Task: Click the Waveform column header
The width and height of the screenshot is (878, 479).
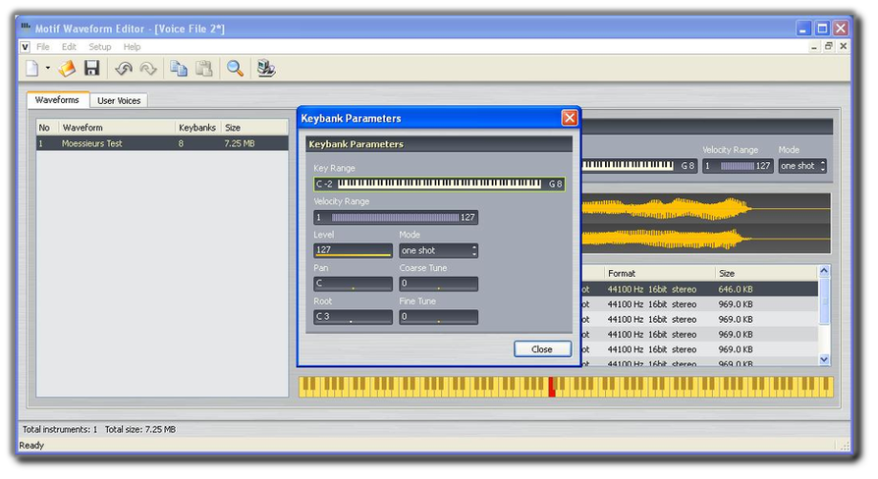Action: click(116, 128)
